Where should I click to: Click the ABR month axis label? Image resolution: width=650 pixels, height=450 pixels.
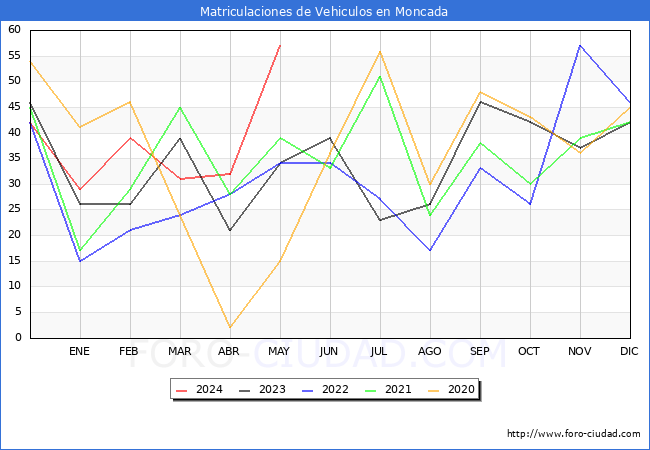coord(229,351)
